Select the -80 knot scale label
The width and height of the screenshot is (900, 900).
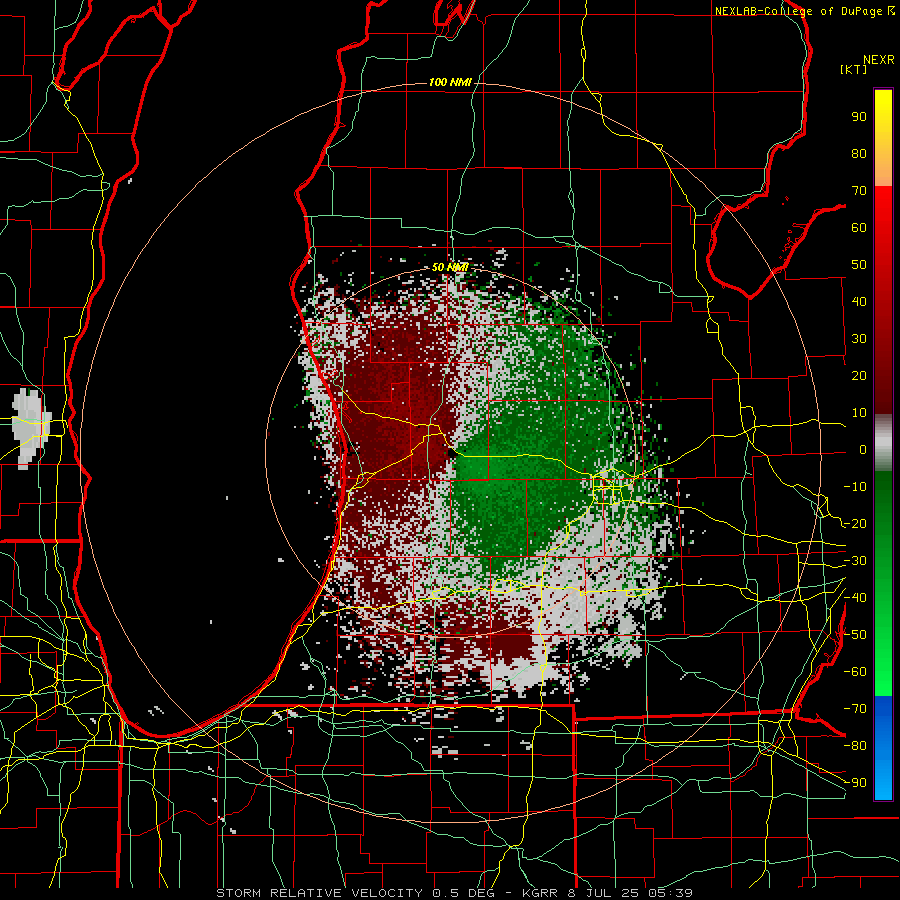click(855, 746)
